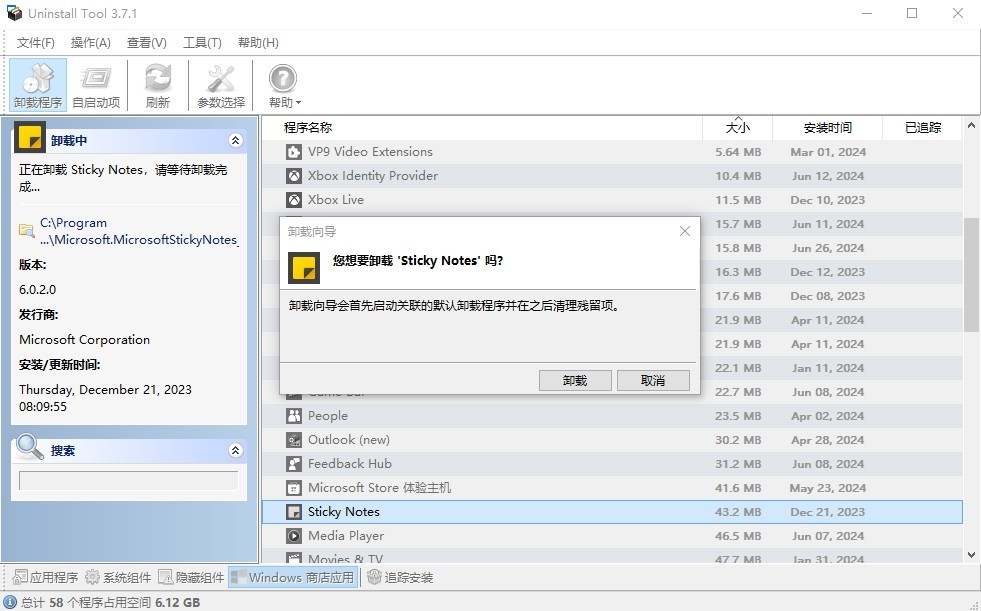Collapse the 搜索 panel
This screenshot has width=981, height=611.
point(235,450)
